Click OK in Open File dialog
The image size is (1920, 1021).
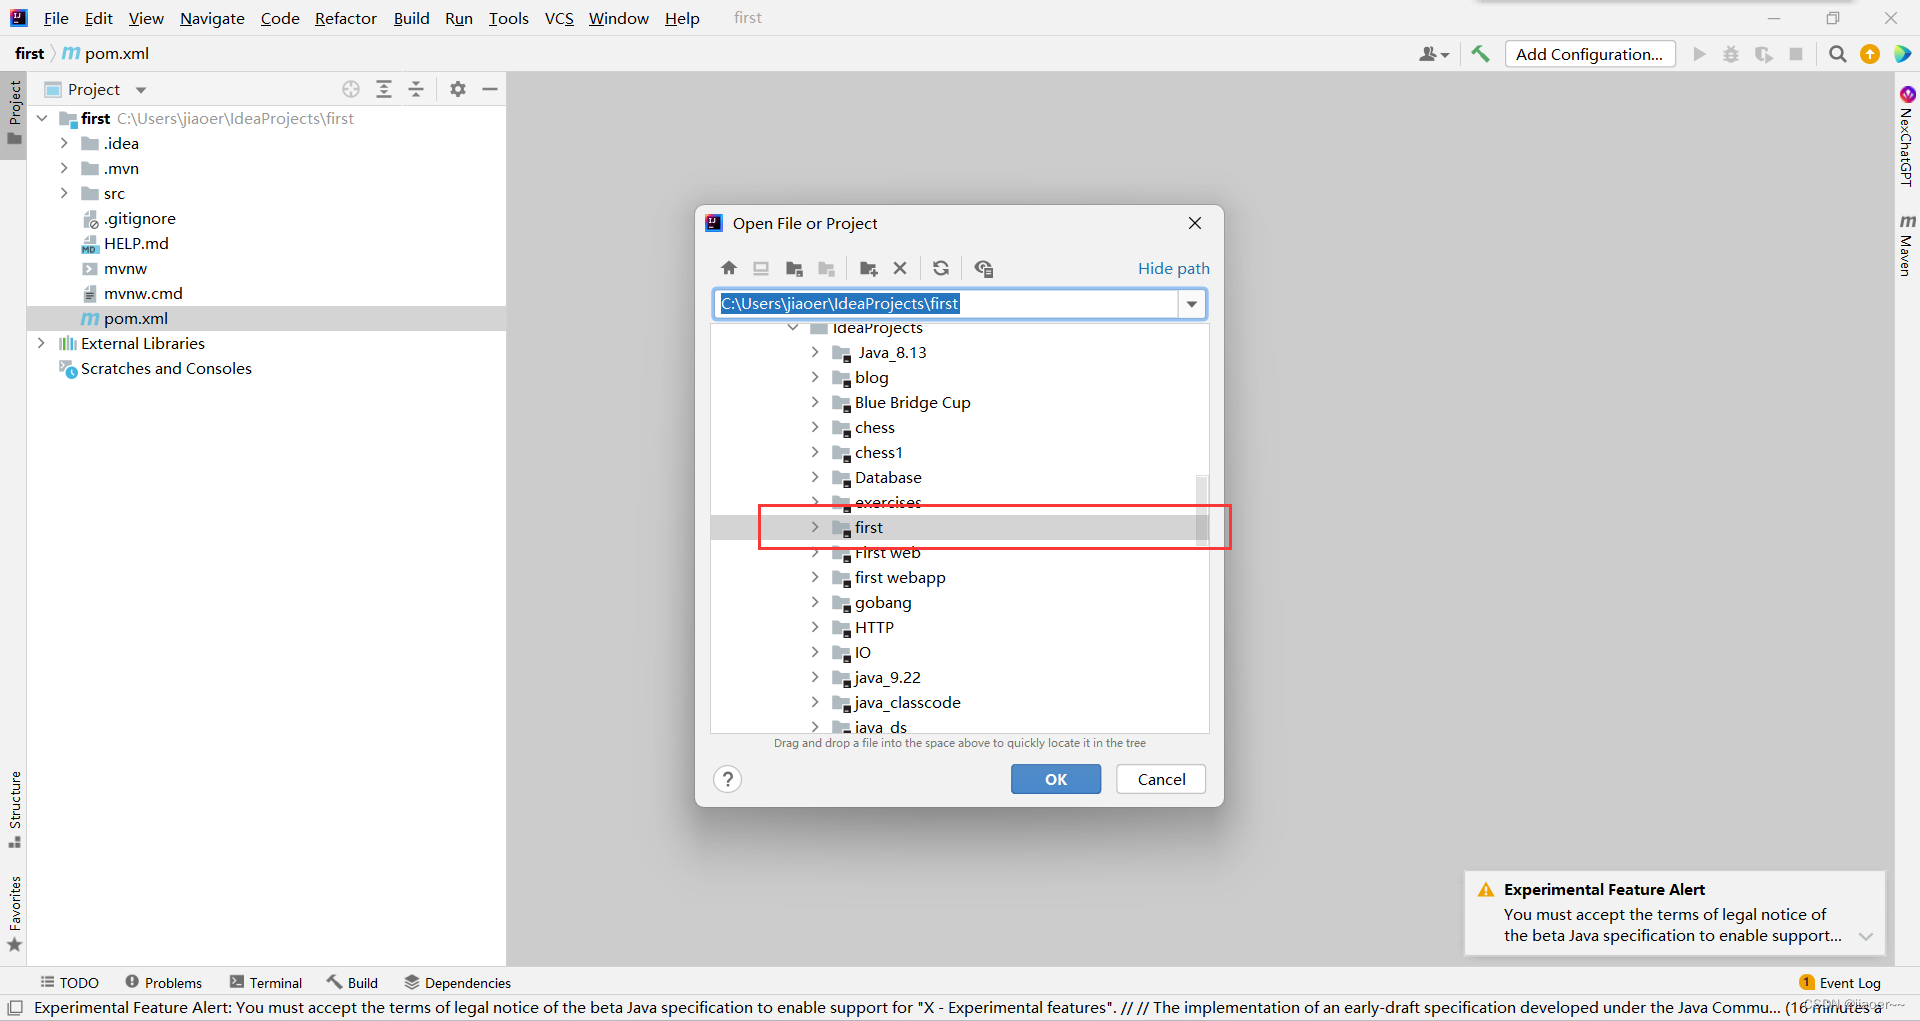[1056, 779]
